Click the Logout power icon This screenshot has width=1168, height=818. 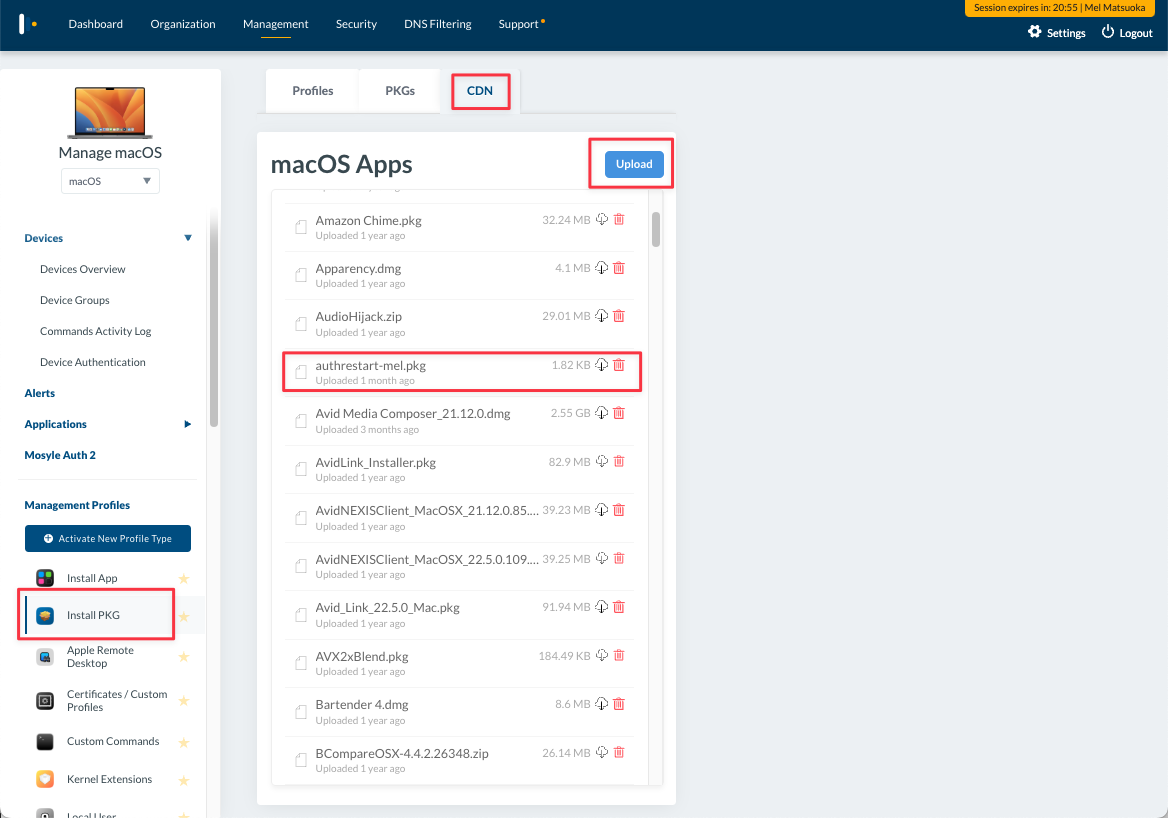click(x=1108, y=32)
